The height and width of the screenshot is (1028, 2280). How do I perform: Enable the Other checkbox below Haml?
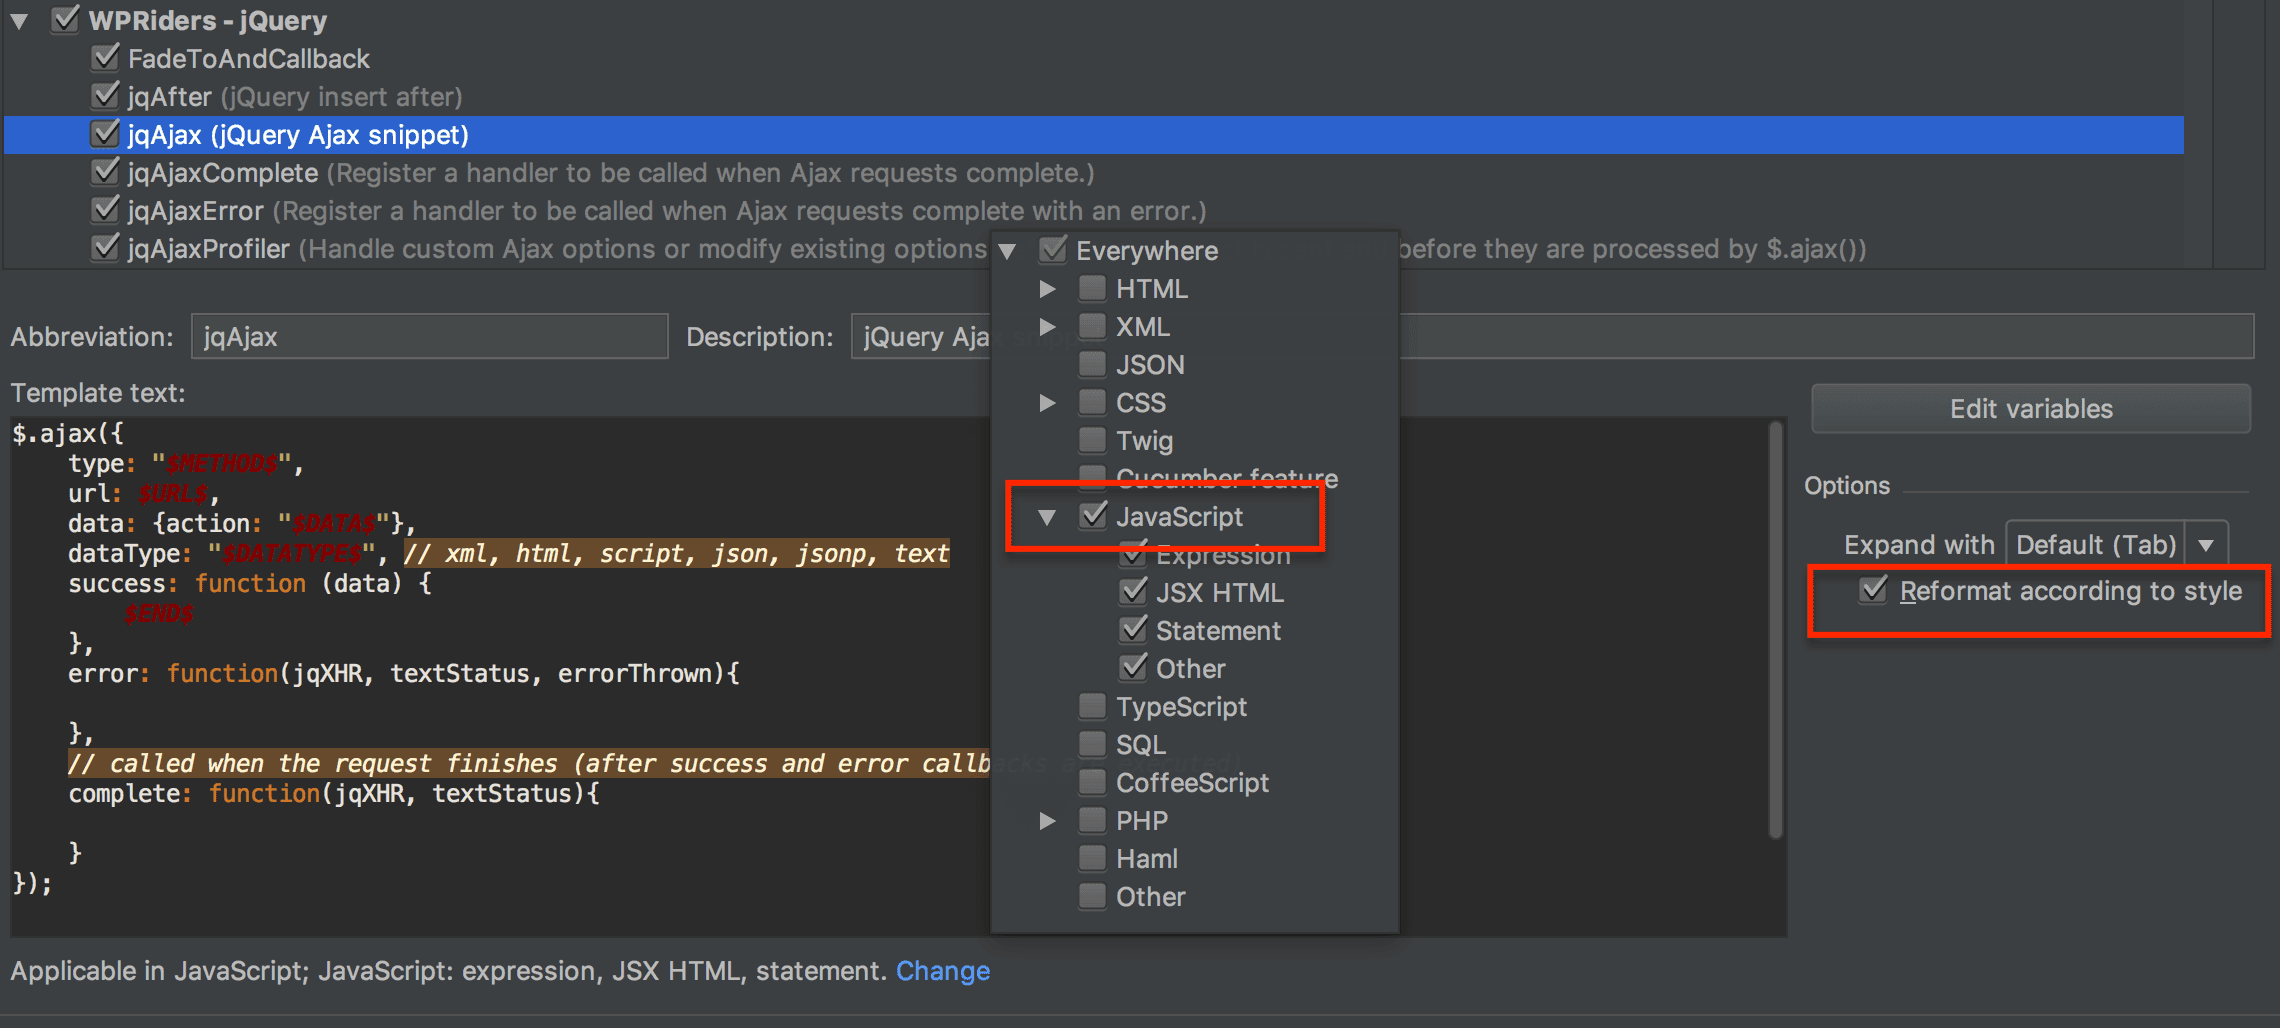point(1093,896)
